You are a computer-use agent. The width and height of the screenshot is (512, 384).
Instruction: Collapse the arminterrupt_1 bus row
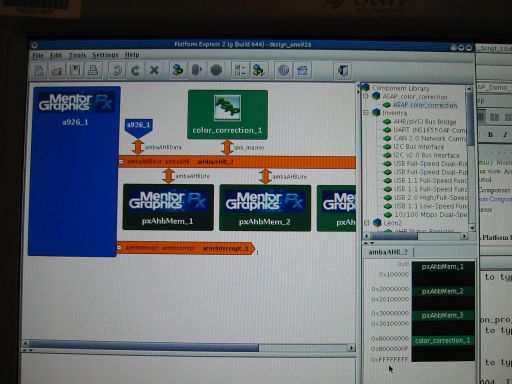(x=119, y=248)
